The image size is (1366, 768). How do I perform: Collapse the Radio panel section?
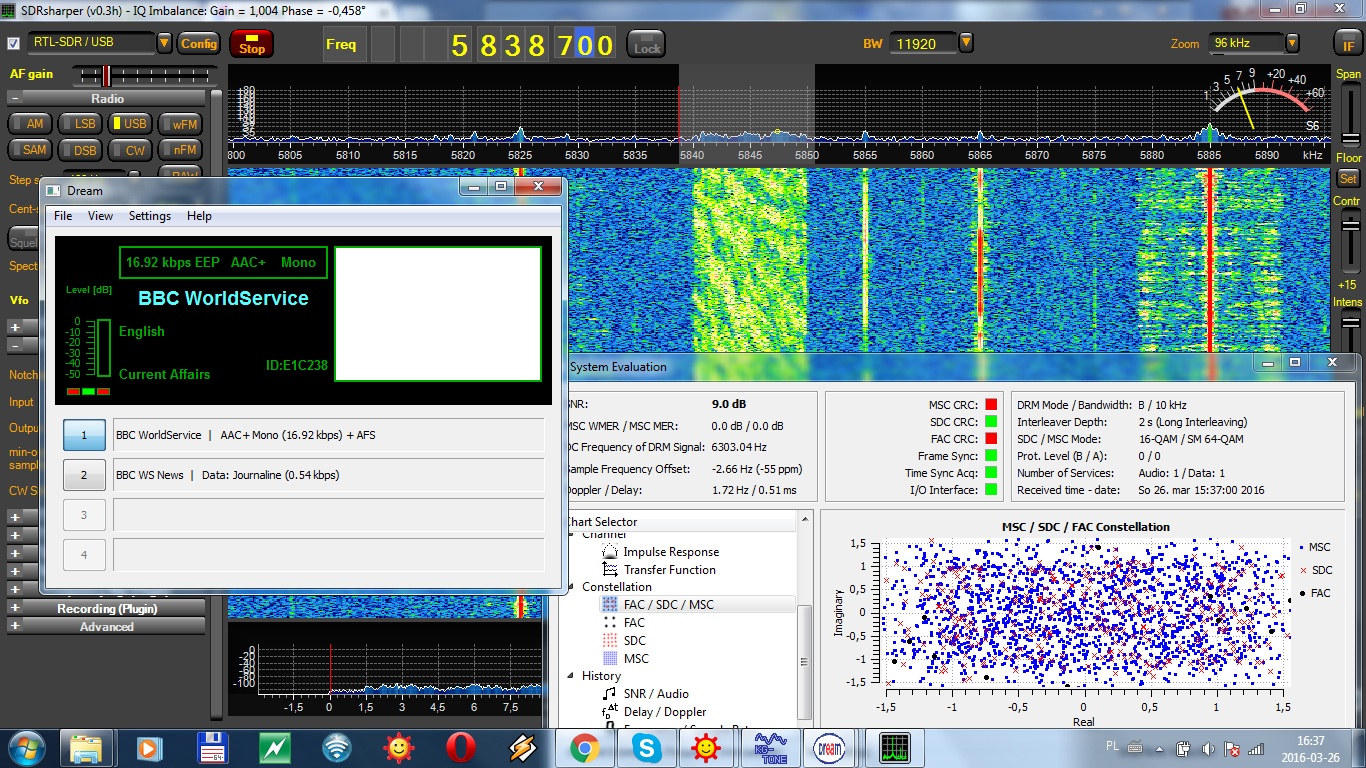(x=14, y=98)
